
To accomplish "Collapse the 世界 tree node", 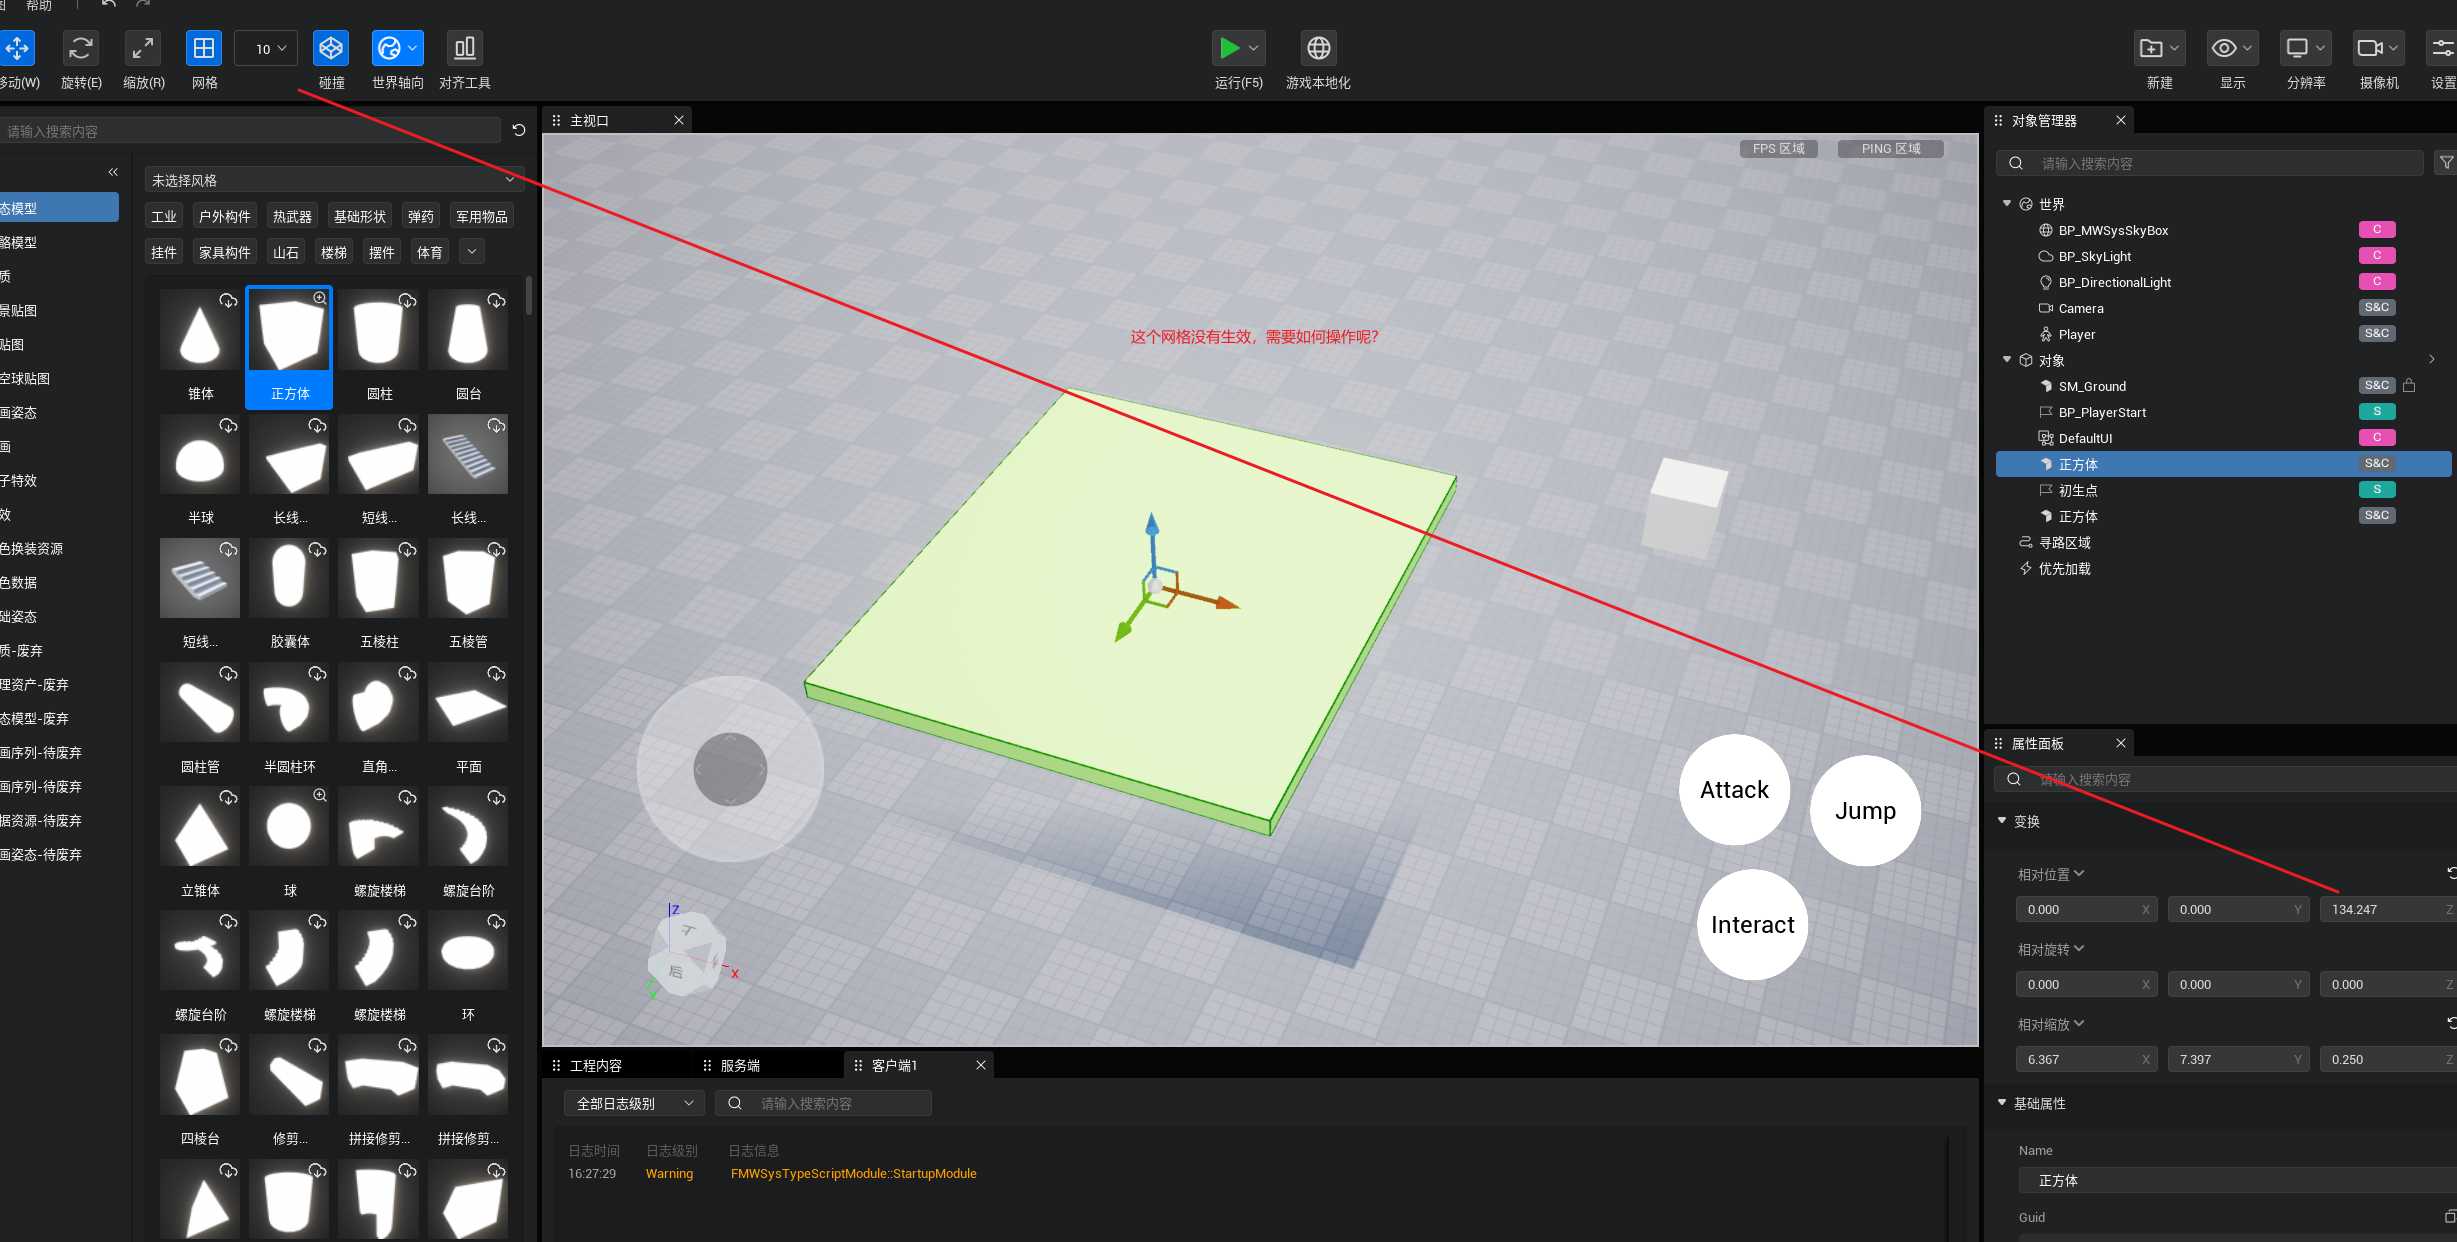I will (x=2007, y=203).
